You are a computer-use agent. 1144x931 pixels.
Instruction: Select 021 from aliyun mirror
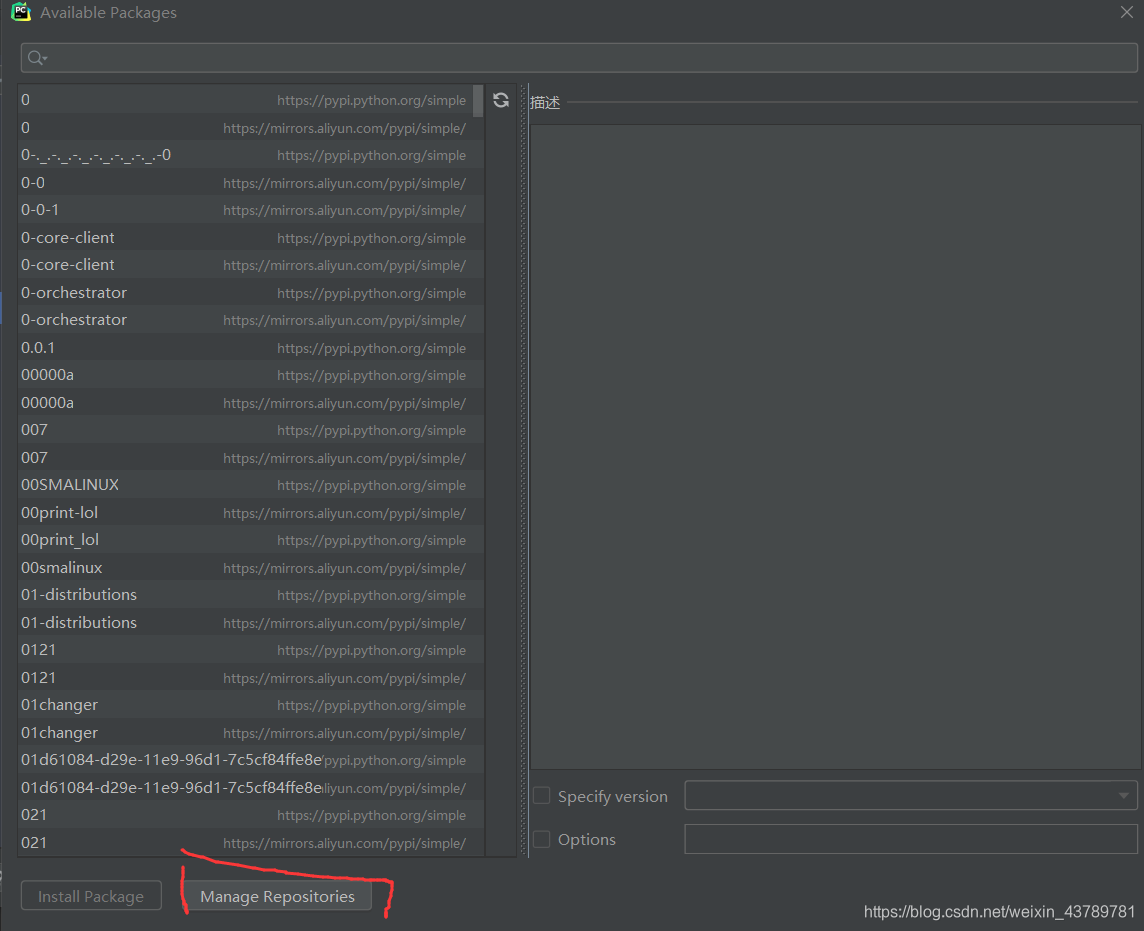[x=251, y=842]
